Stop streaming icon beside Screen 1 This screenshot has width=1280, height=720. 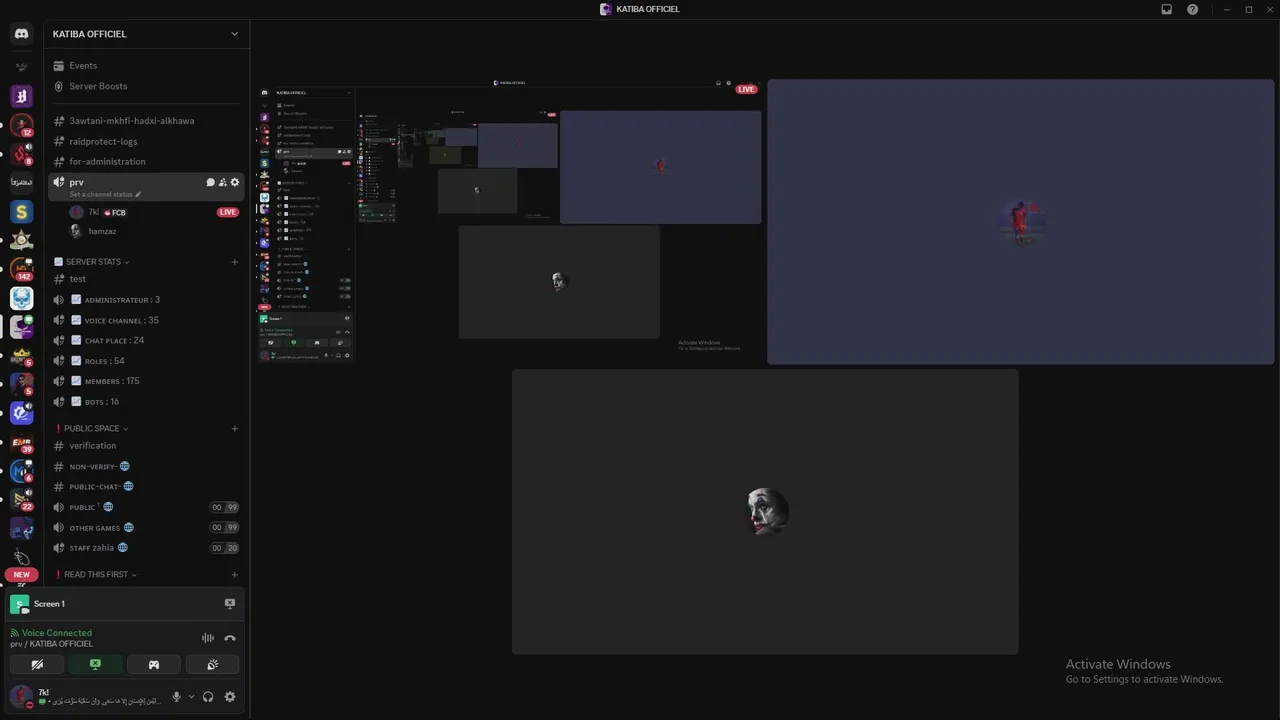[230, 603]
